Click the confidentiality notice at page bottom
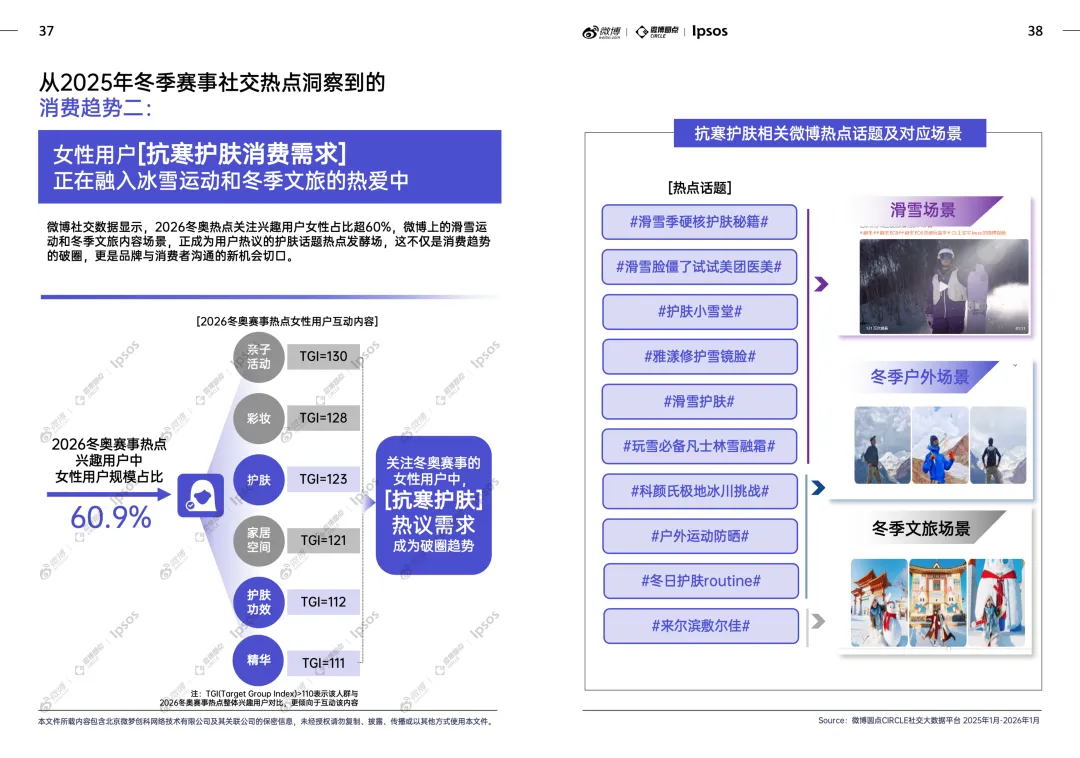The image size is (1080, 758). (267, 722)
